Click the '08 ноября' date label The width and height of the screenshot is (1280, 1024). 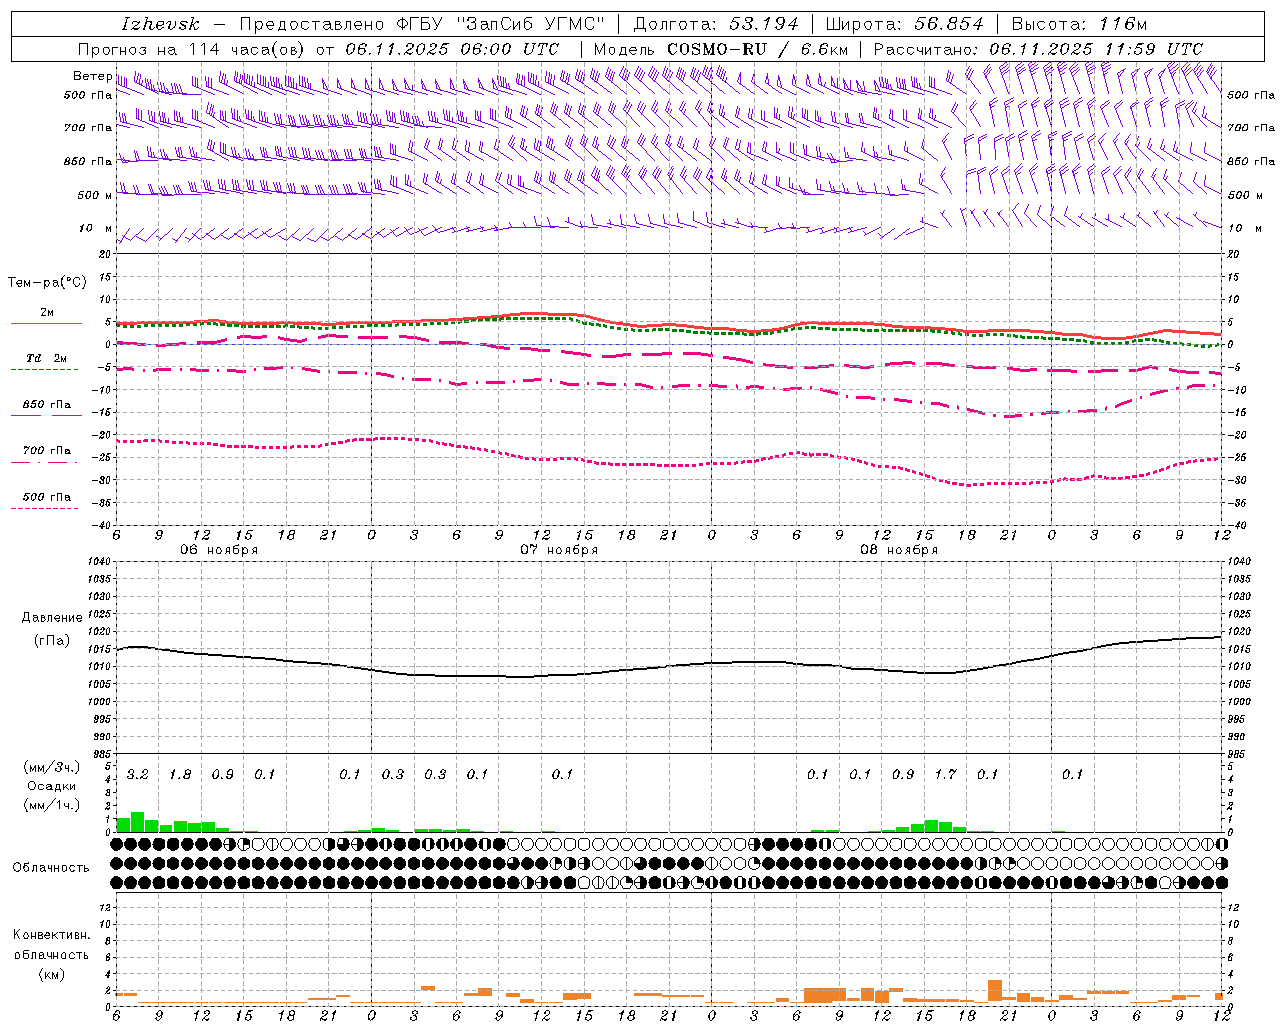pos(899,550)
